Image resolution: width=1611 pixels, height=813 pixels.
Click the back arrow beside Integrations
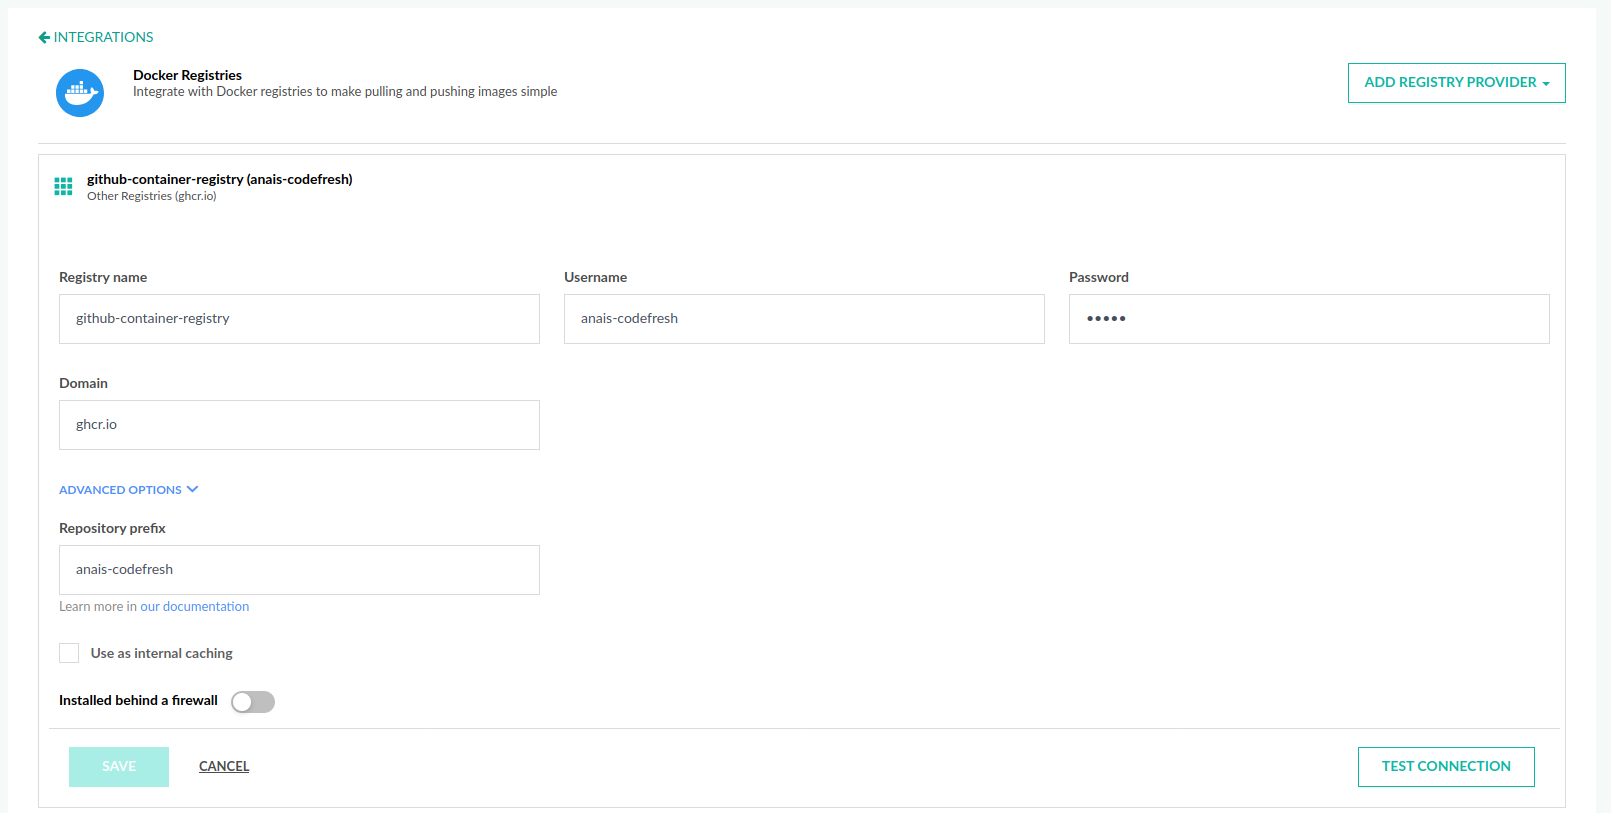[x=44, y=37]
